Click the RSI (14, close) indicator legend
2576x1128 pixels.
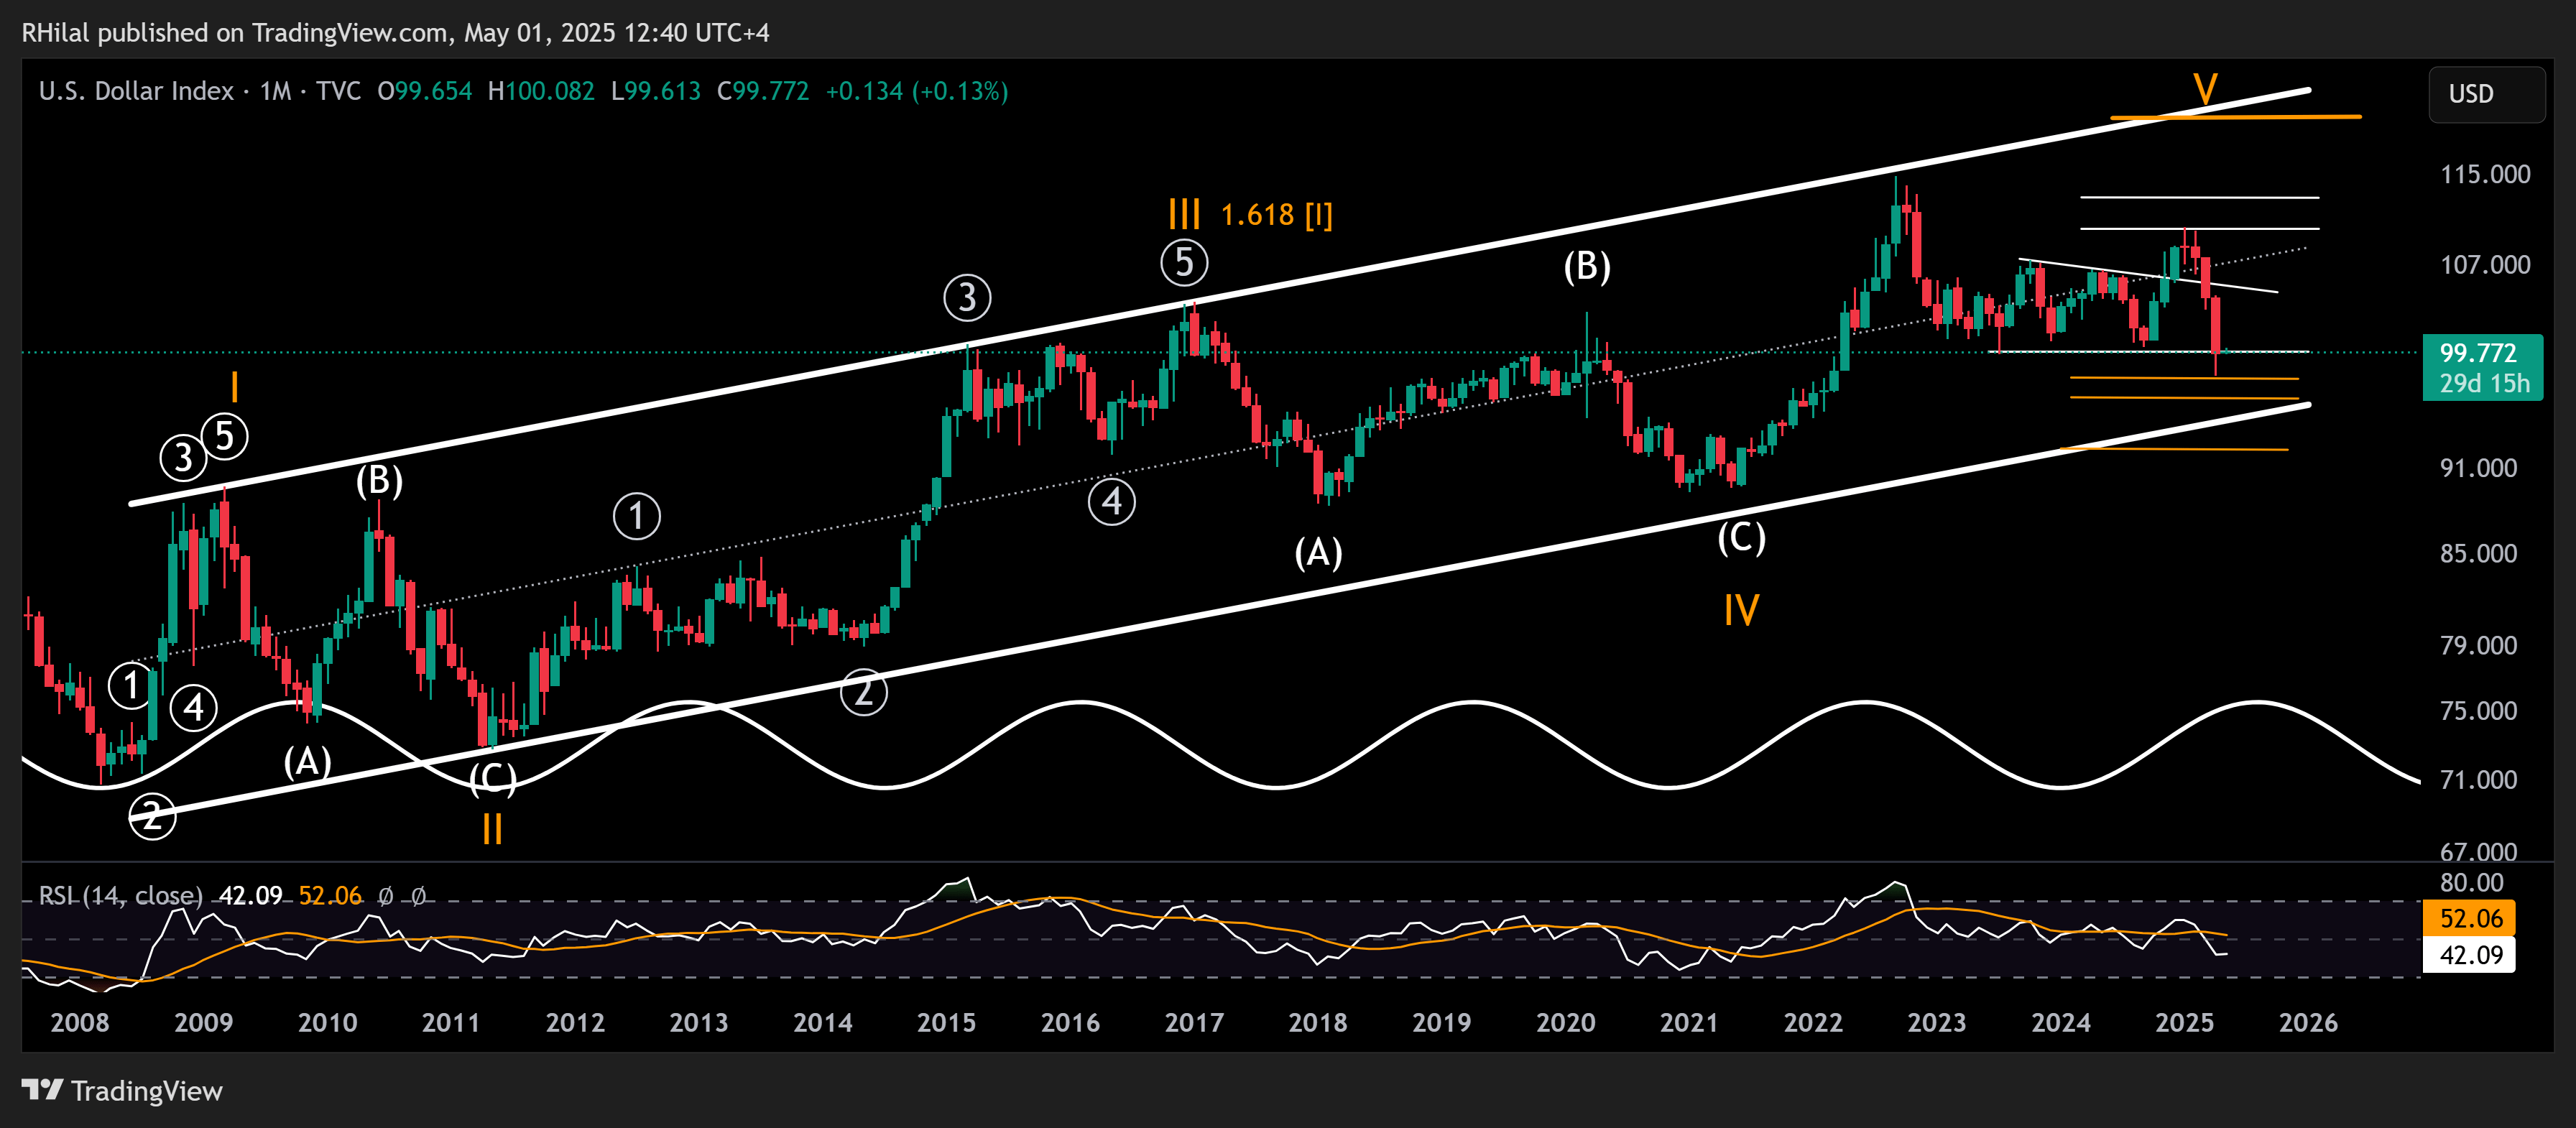point(120,895)
